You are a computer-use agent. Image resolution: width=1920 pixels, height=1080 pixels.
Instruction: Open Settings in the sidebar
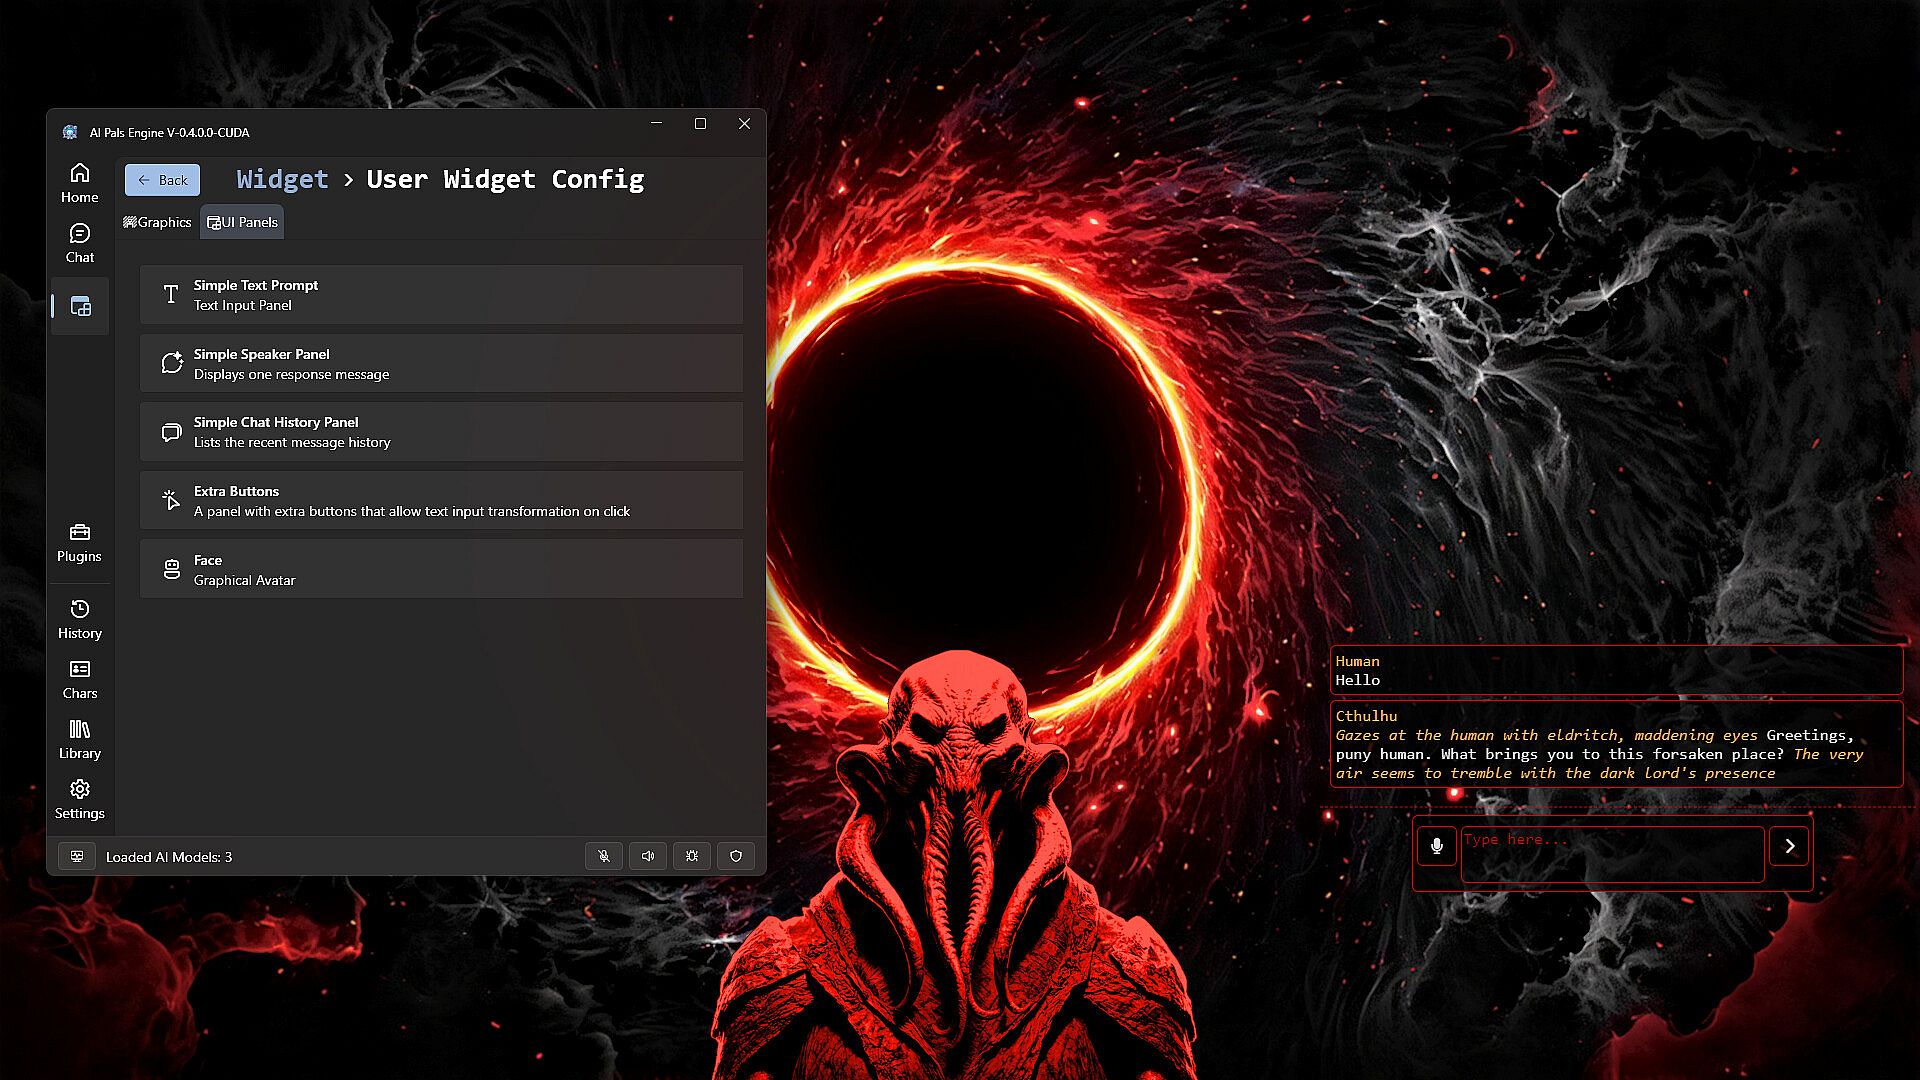80,799
